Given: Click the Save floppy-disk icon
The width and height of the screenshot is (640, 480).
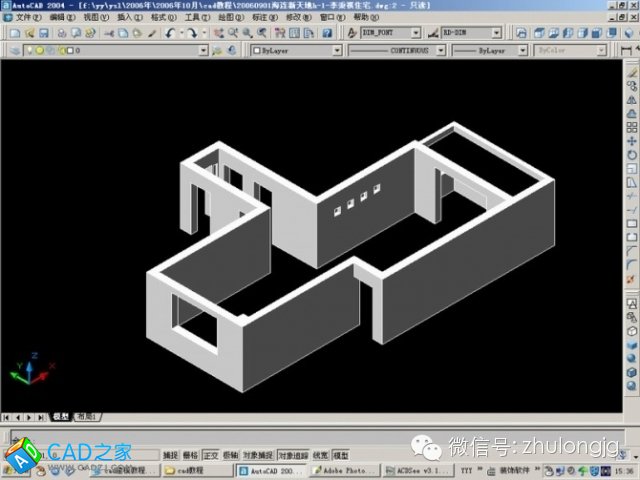Looking at the screenshot, I should click(x=43, y=33).
